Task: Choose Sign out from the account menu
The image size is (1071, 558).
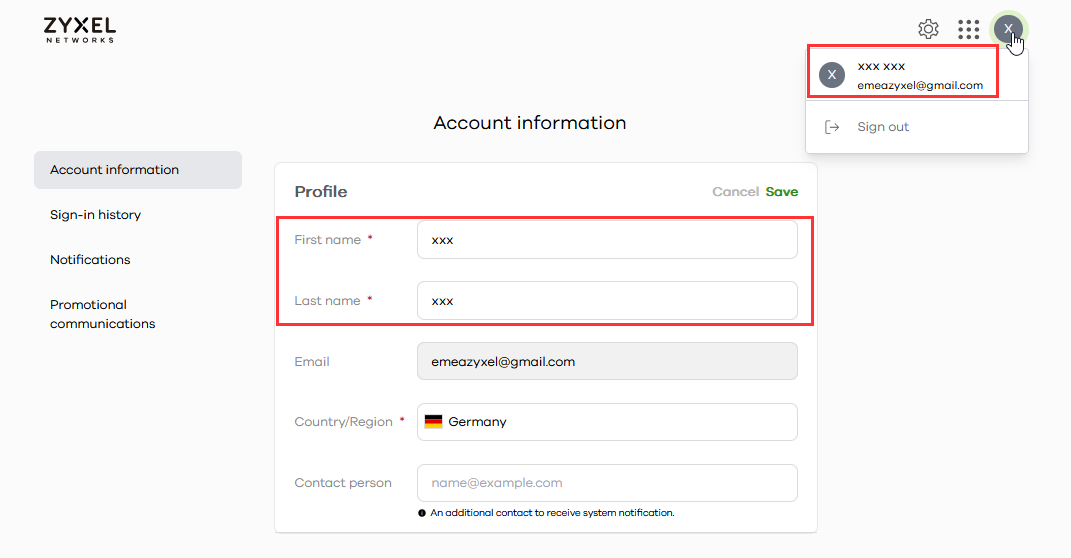Action: click(883, 127)
